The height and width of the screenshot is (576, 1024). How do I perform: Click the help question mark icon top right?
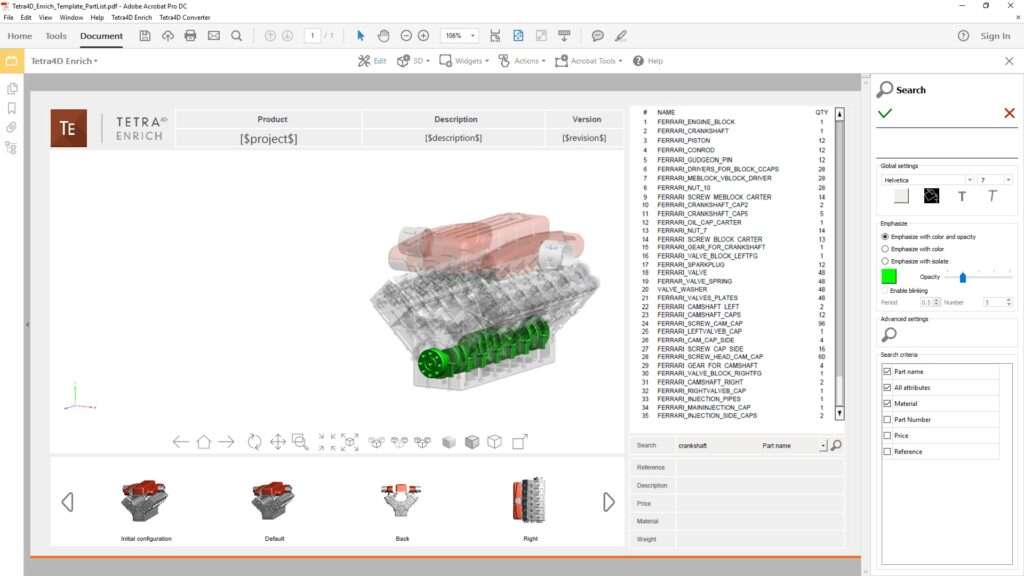pyautogui.click(x=963, y=36)
